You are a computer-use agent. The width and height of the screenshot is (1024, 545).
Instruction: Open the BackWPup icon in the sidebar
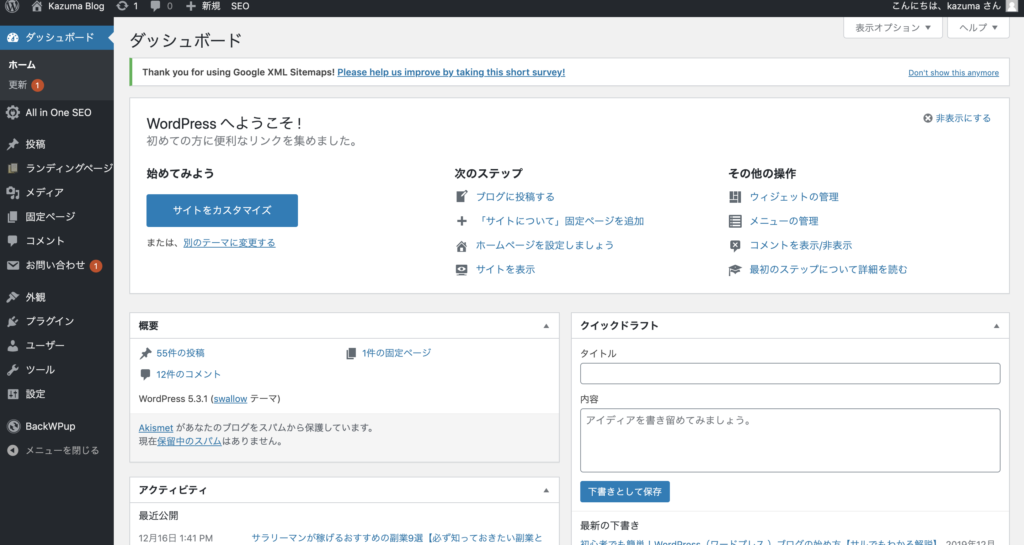(x=12, y=426)
